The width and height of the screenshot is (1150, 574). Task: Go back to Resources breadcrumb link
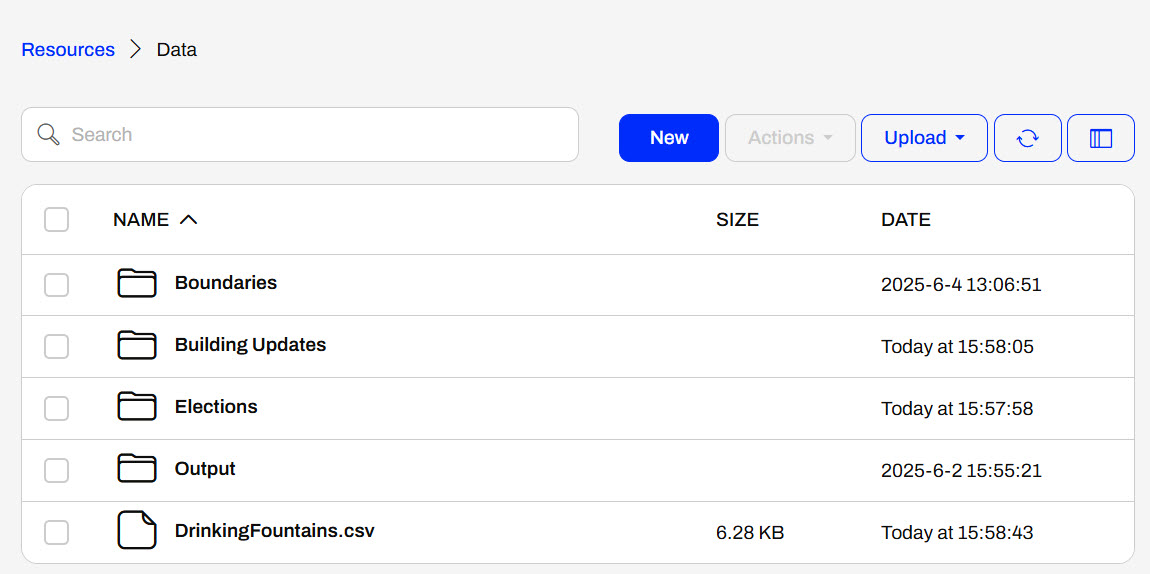coord(68,50)
